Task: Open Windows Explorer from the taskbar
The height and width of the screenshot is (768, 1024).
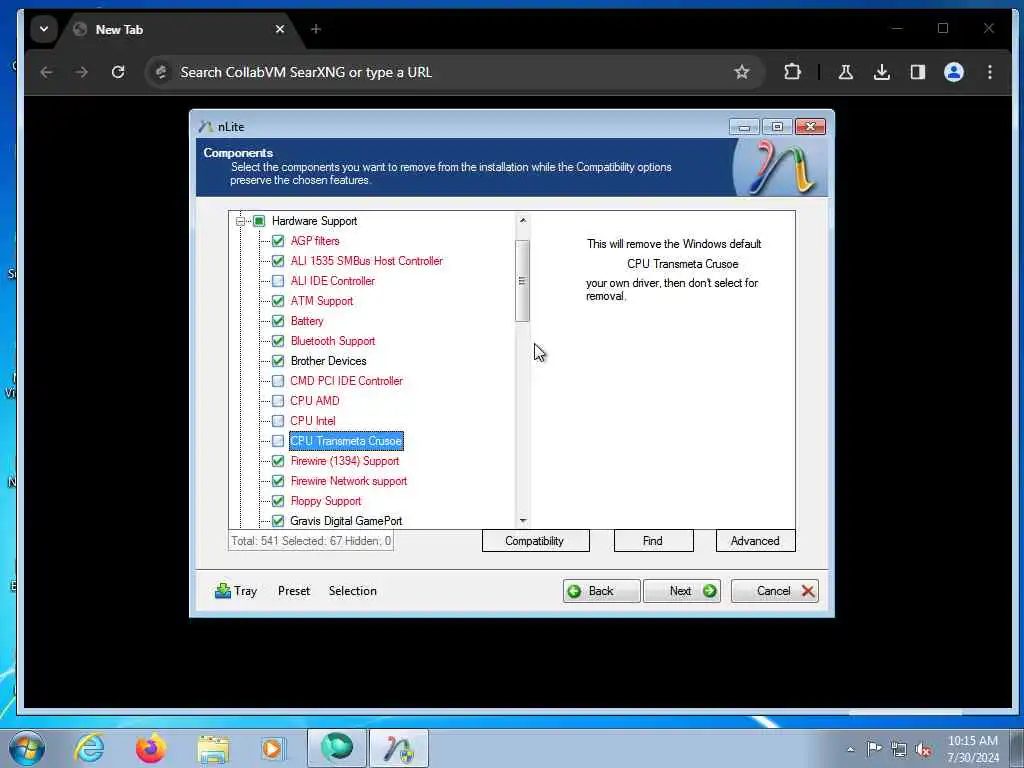Action: click(213, 748)
